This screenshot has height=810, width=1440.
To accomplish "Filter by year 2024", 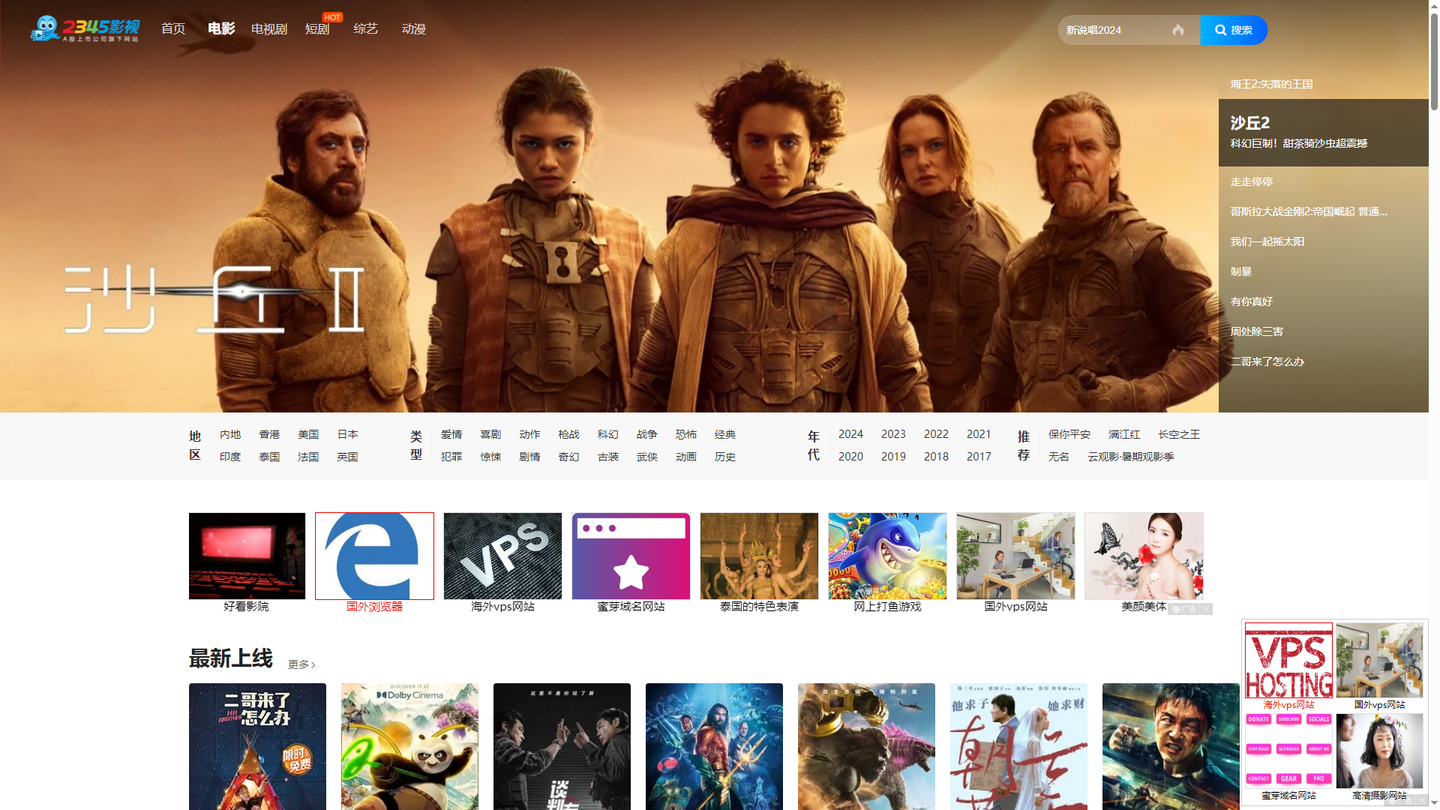I will (x=851, y=435).
